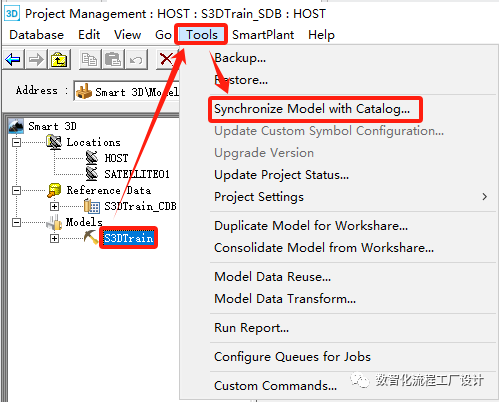499x402 pixels.
Task: Close the open Tools menu
Action: coord(202,35)
